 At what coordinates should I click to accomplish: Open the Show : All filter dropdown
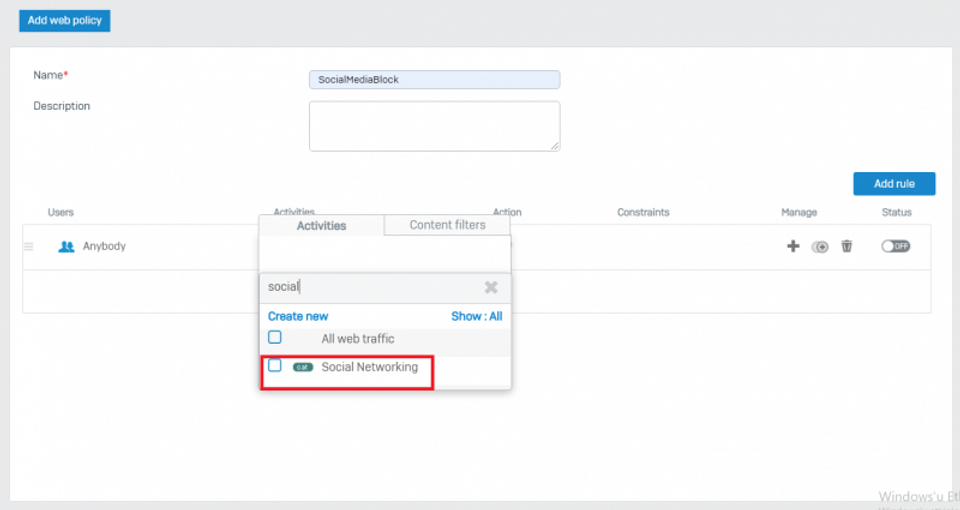476,316
